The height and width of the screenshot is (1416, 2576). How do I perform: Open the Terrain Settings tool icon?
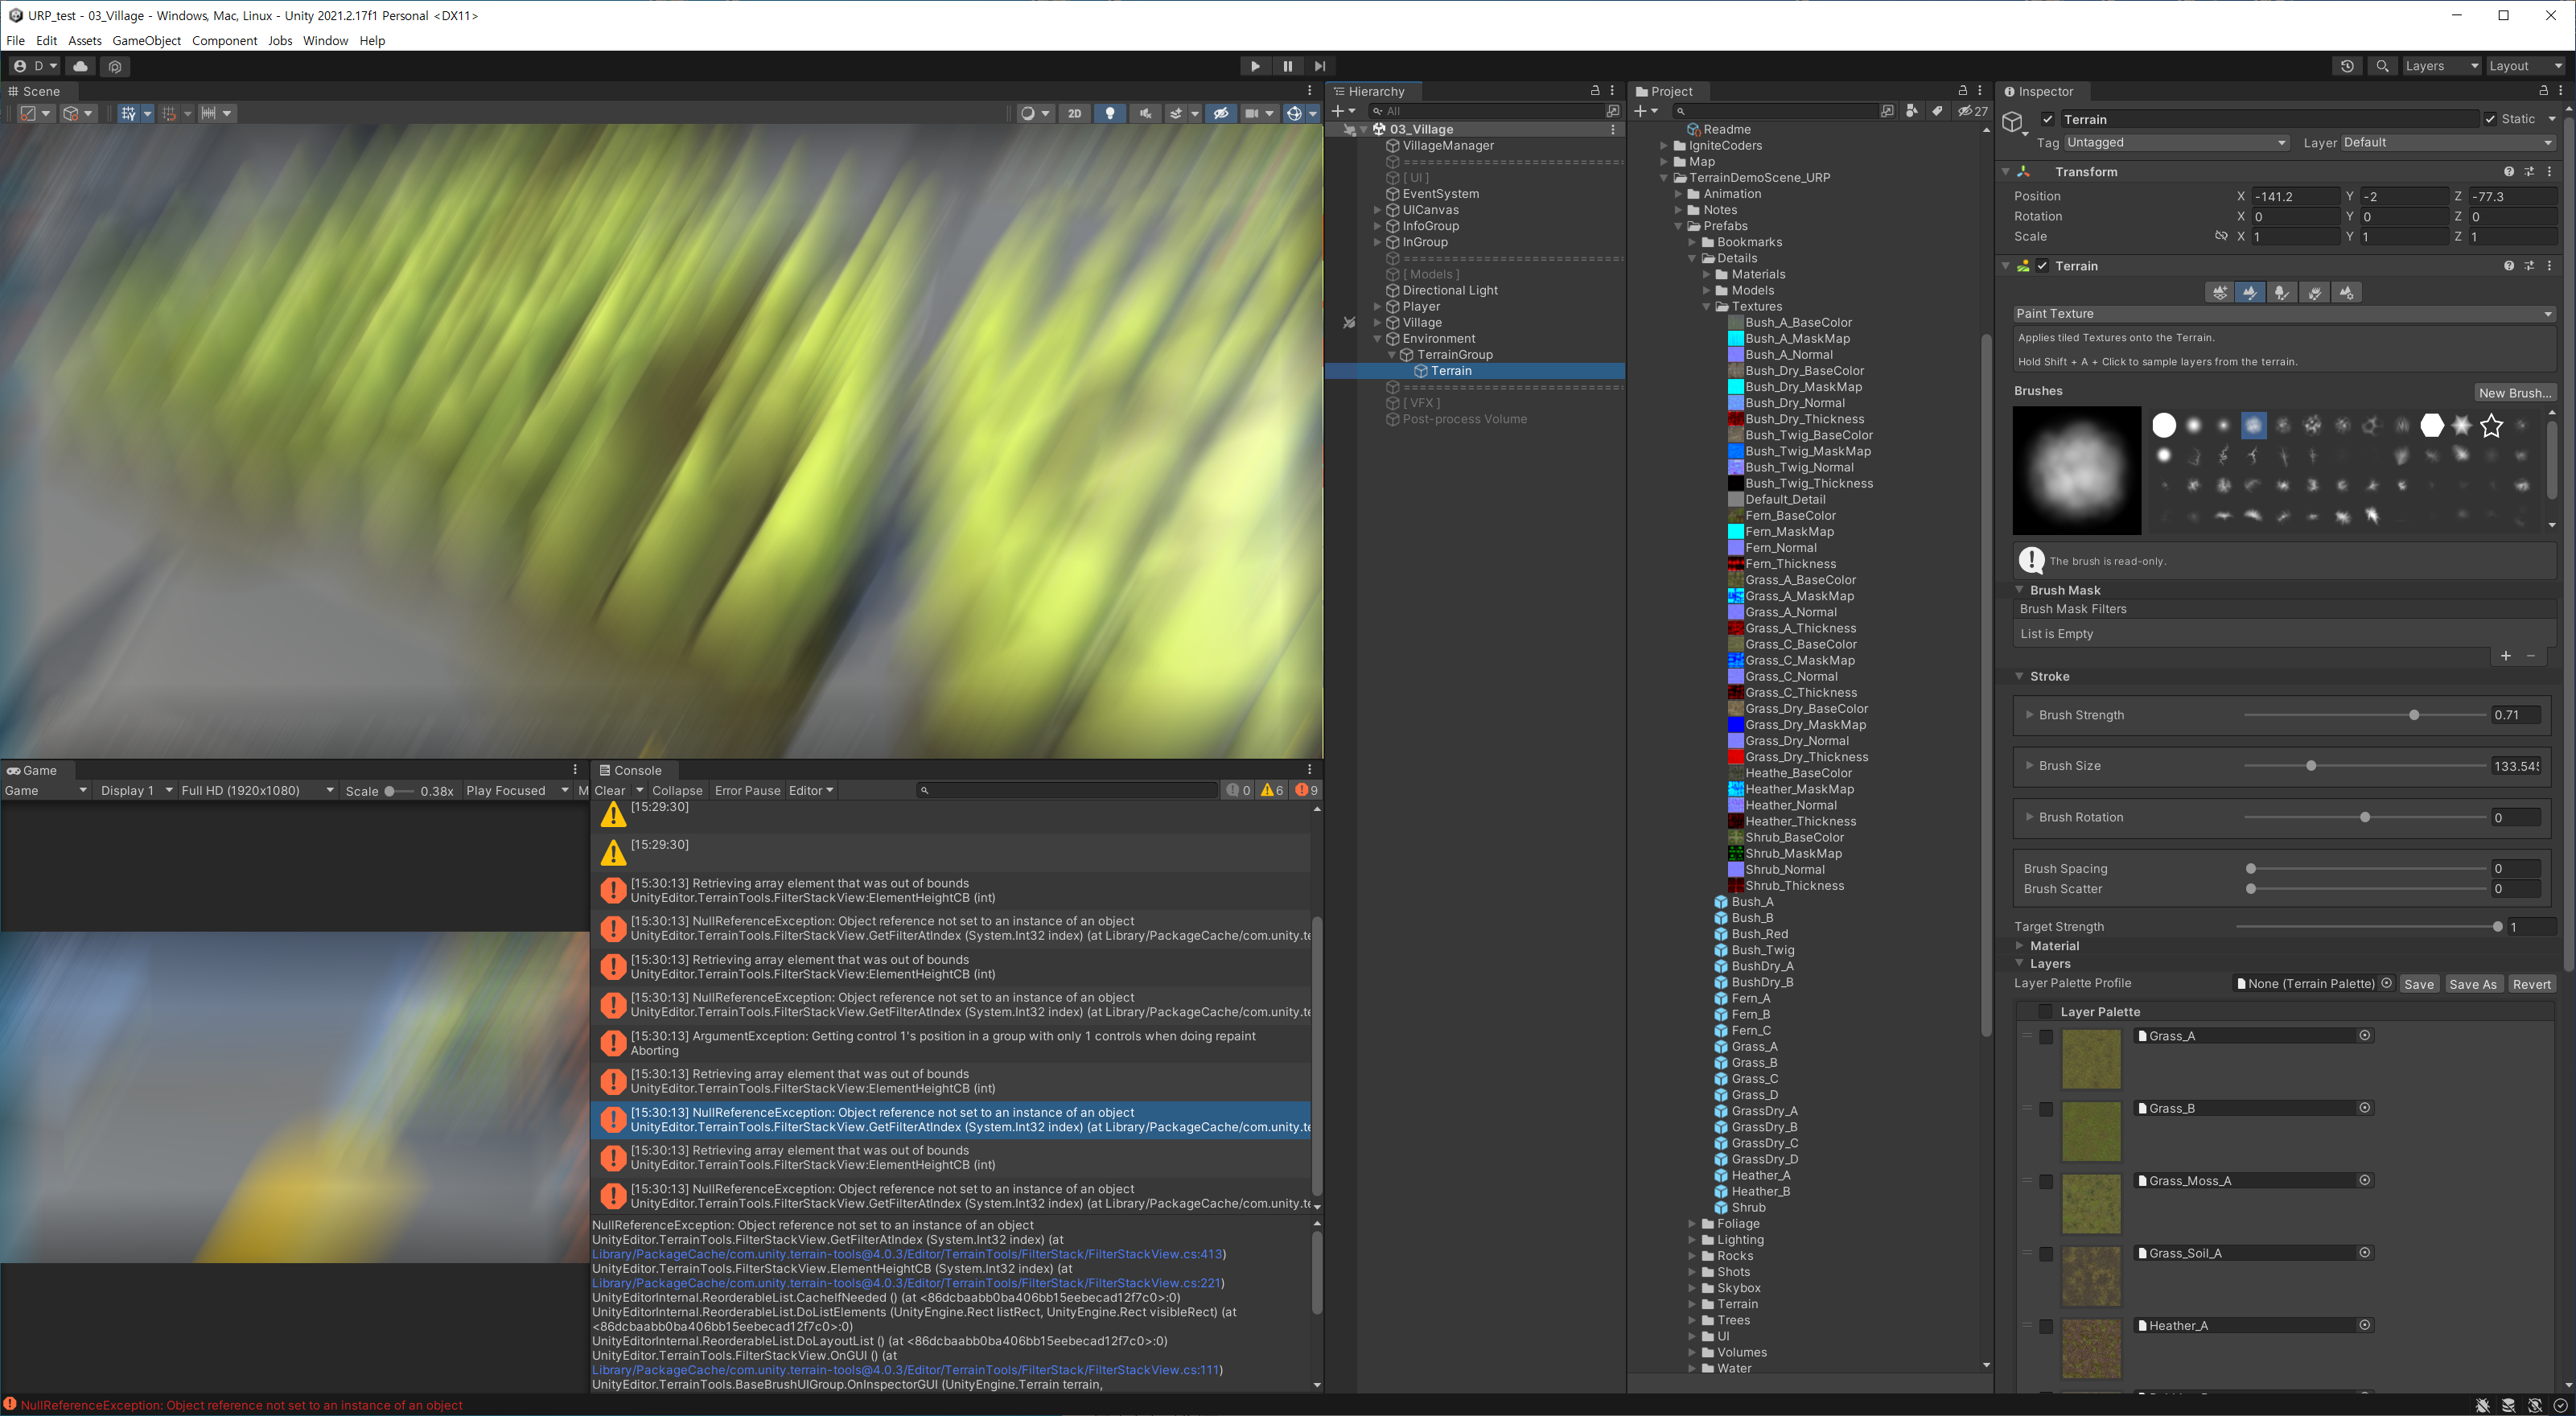pyautogui.click(x=2346, y=292)
